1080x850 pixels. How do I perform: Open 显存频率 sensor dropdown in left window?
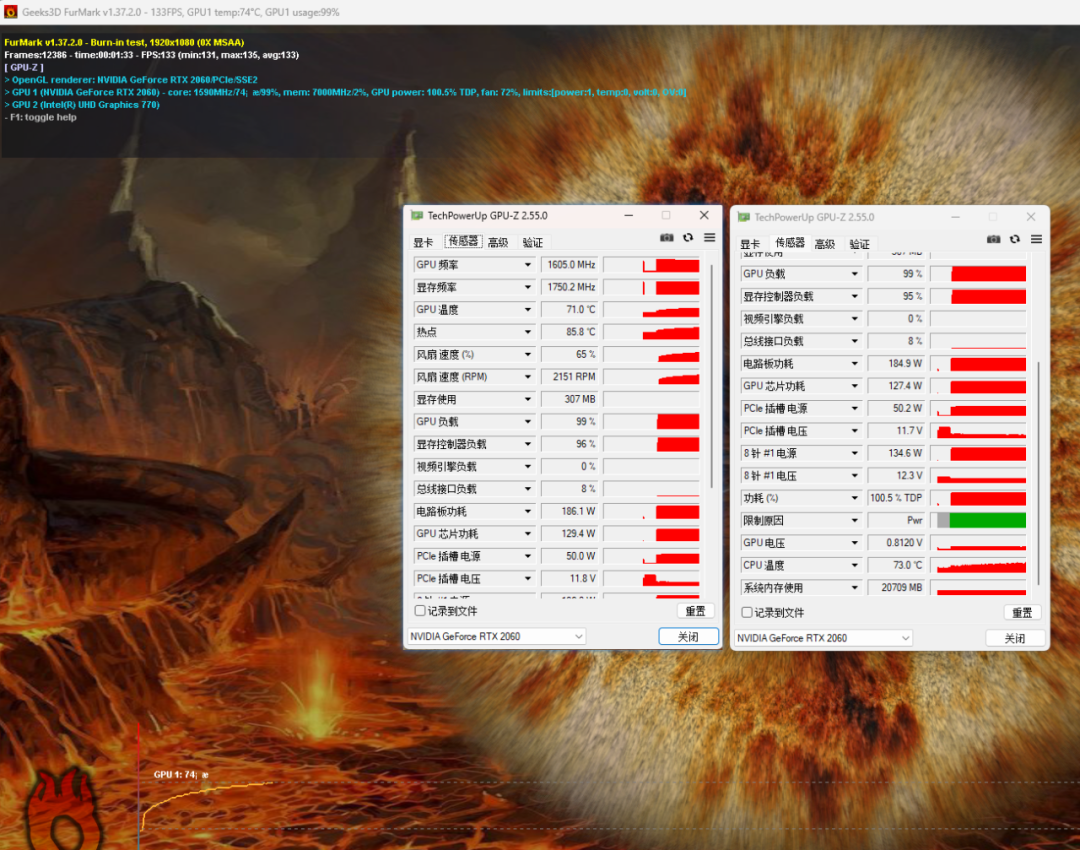click(527, 287)
